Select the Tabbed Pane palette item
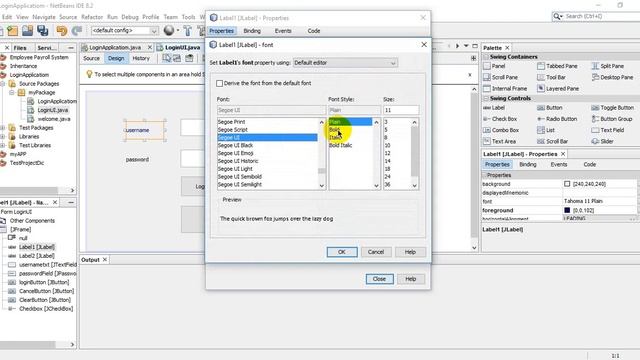 [x=557, y=66]
